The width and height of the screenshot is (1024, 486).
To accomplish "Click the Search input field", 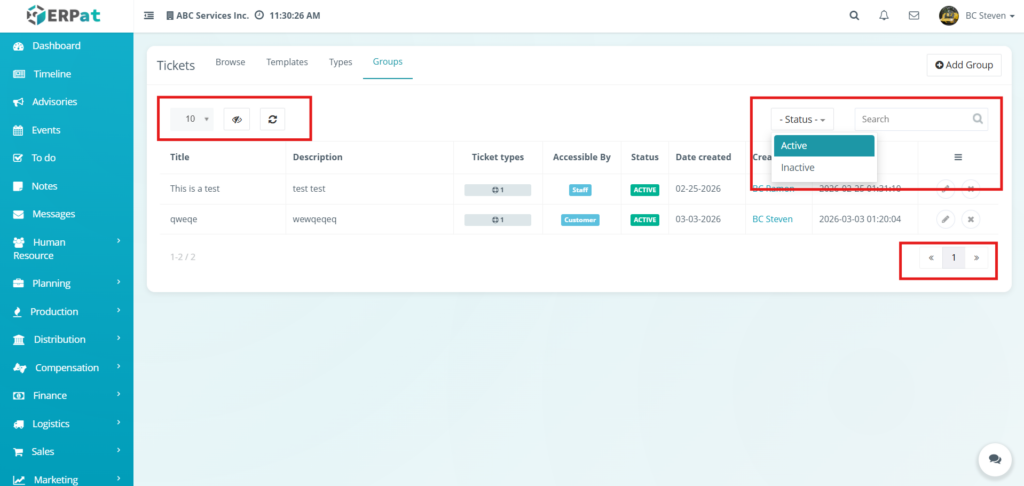I will 912,119.
